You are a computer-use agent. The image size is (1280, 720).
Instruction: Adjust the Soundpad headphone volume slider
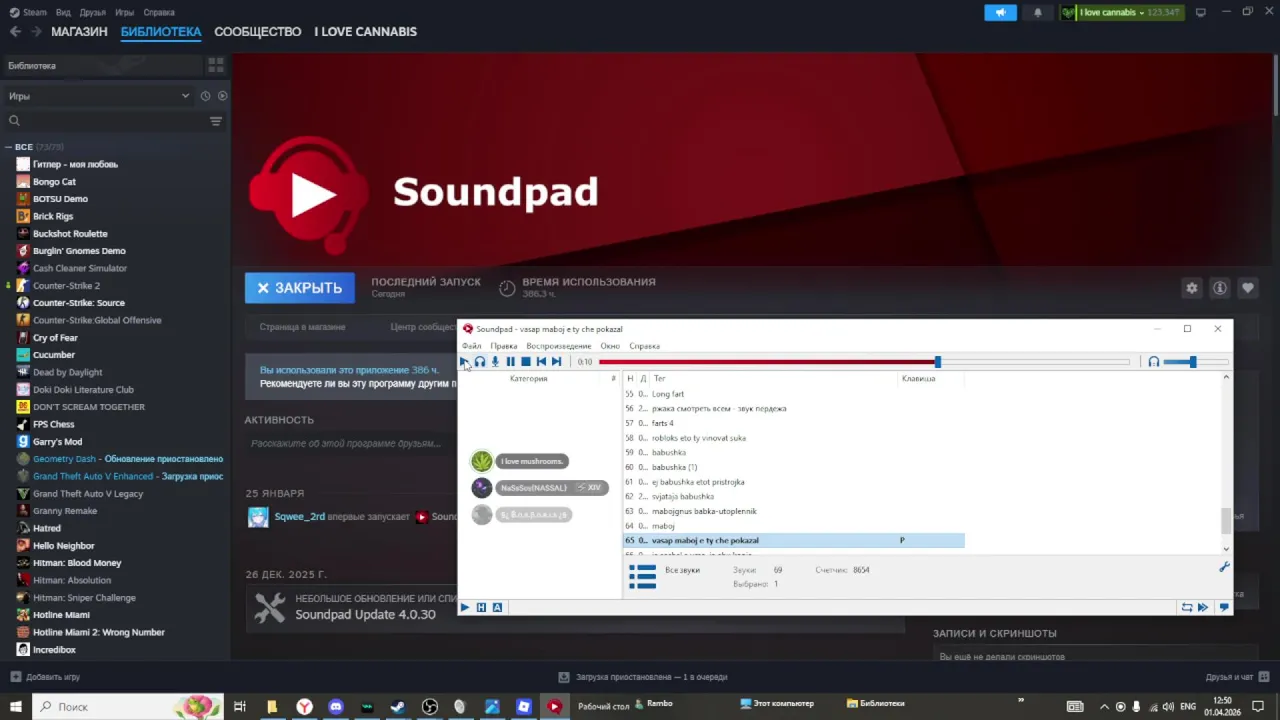click(1192, 362)
